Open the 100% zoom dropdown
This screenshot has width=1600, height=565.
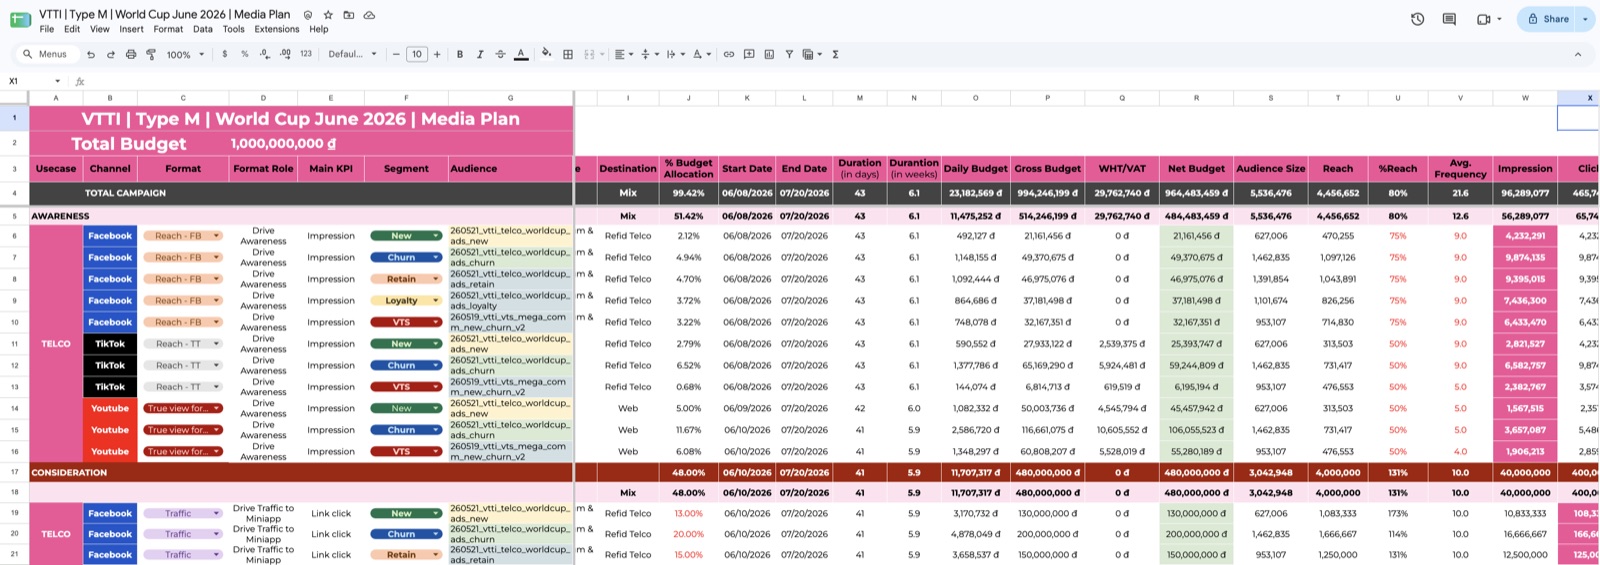point(185,54)
